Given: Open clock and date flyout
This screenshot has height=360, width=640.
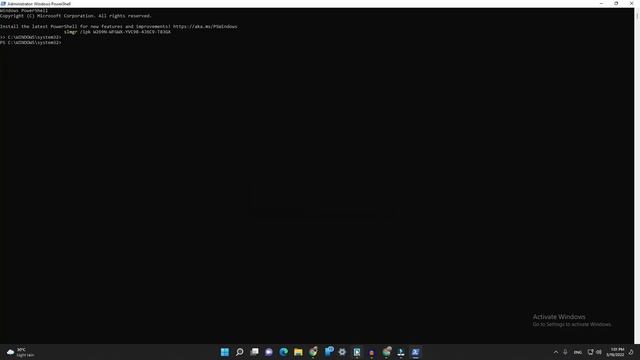Looking at the screenshot, I should (615, 352).
